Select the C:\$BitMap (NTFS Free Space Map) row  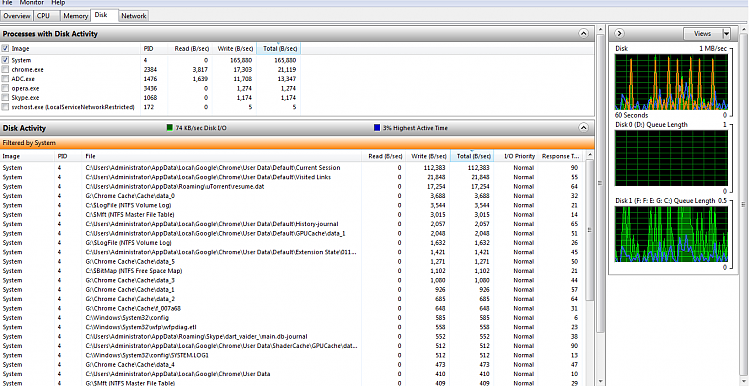[x=292, y=271]
